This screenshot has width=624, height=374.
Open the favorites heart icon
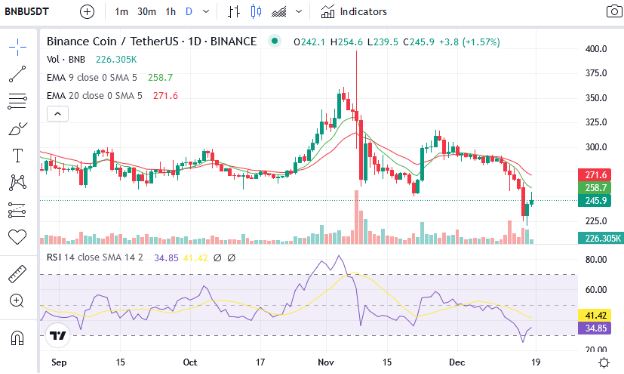[17, 237]
